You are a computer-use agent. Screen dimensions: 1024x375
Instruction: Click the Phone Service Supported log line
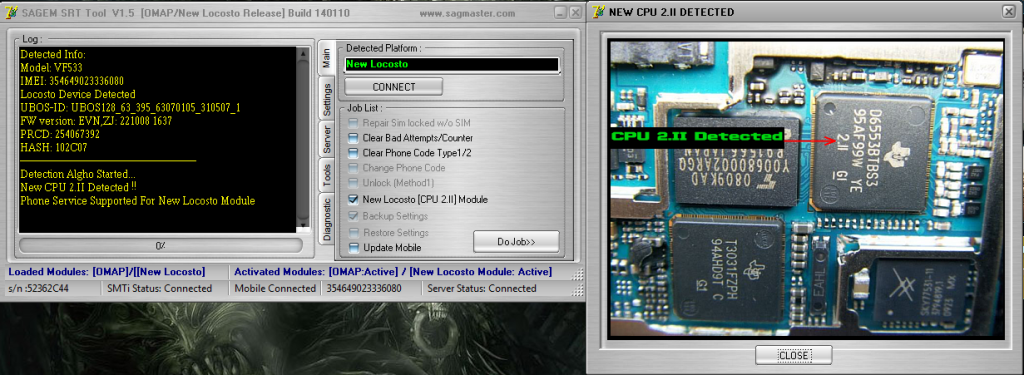[x=138, y=201]
